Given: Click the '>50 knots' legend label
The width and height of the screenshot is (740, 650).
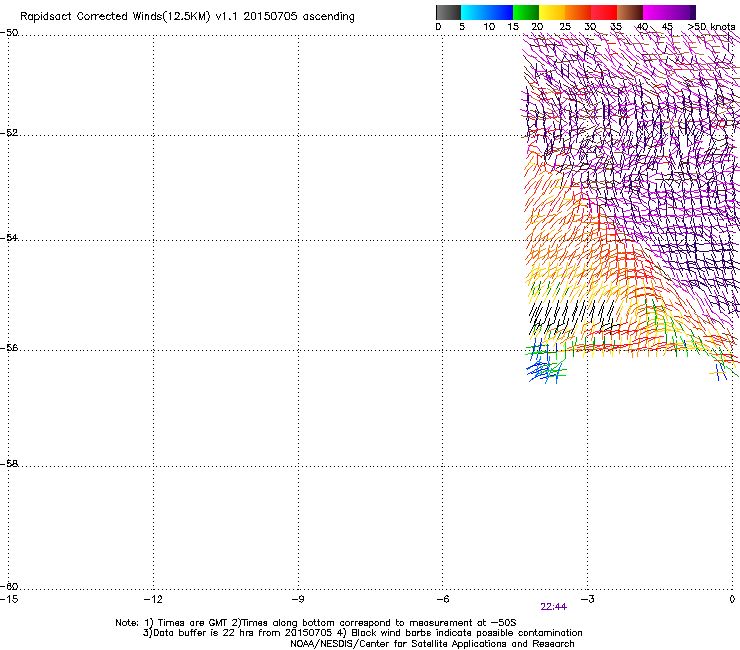Looking at the screenshot, I should [x=712, y=27].
